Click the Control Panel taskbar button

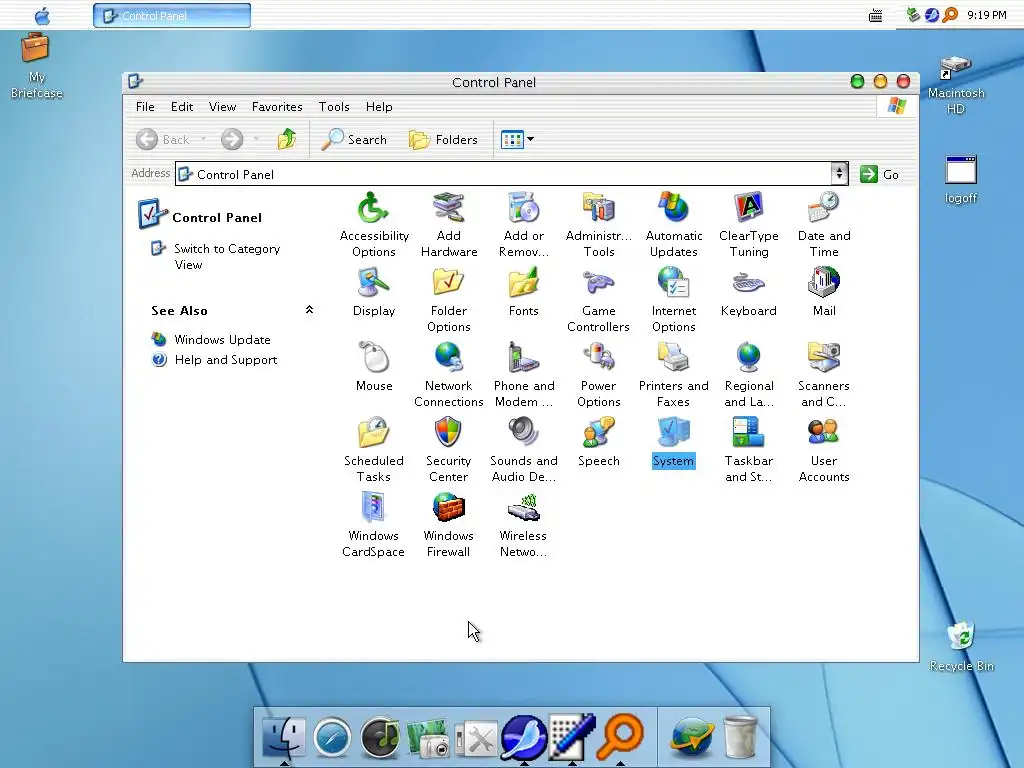172,16
